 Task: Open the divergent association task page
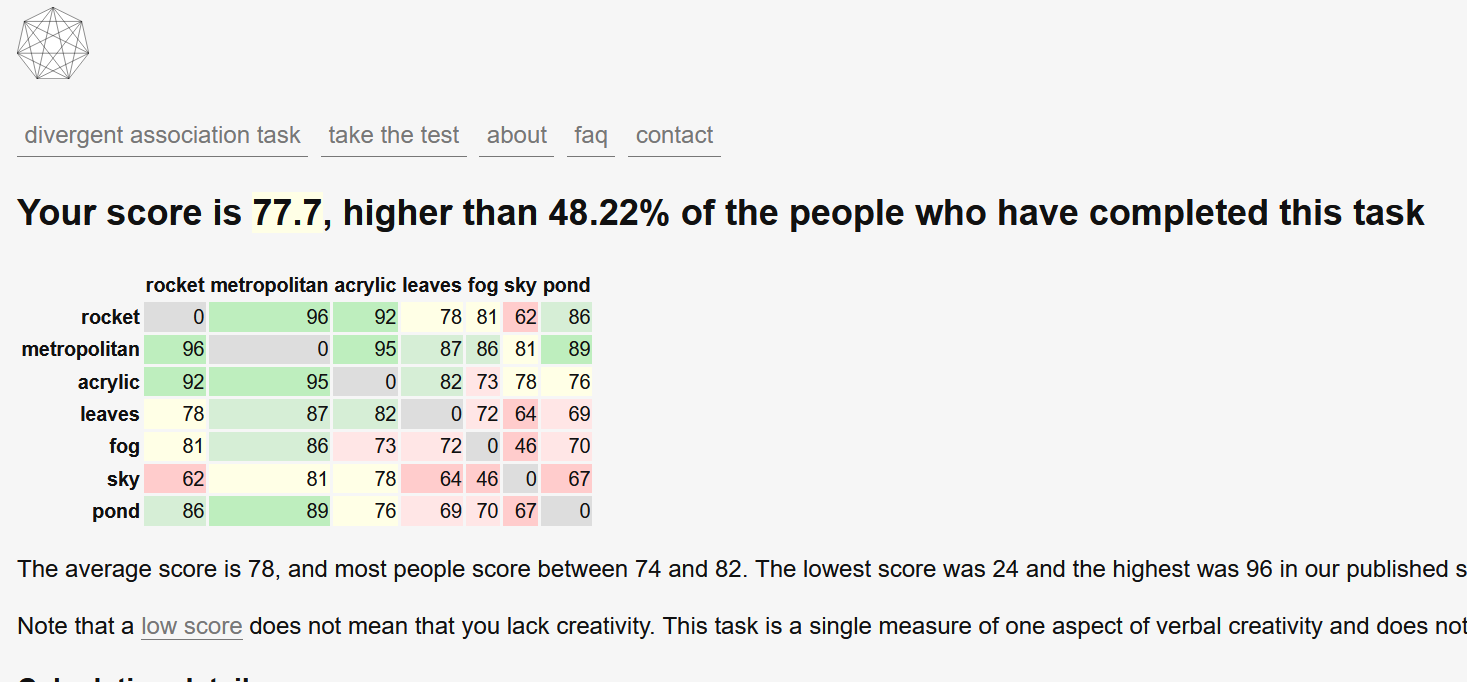(x=162, y=136)
